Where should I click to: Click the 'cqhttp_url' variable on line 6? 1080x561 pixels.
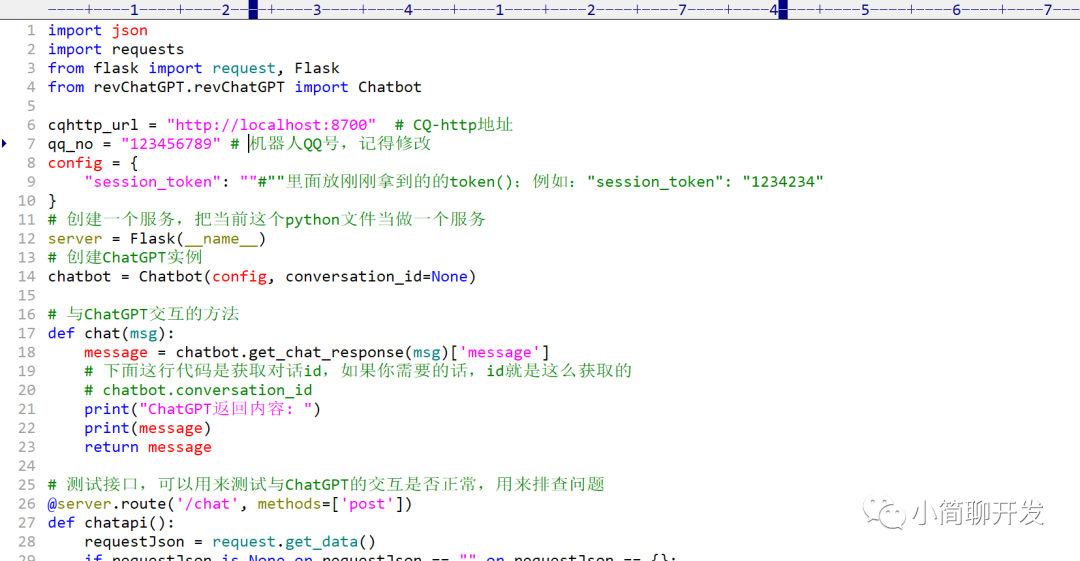pos(93,125)
